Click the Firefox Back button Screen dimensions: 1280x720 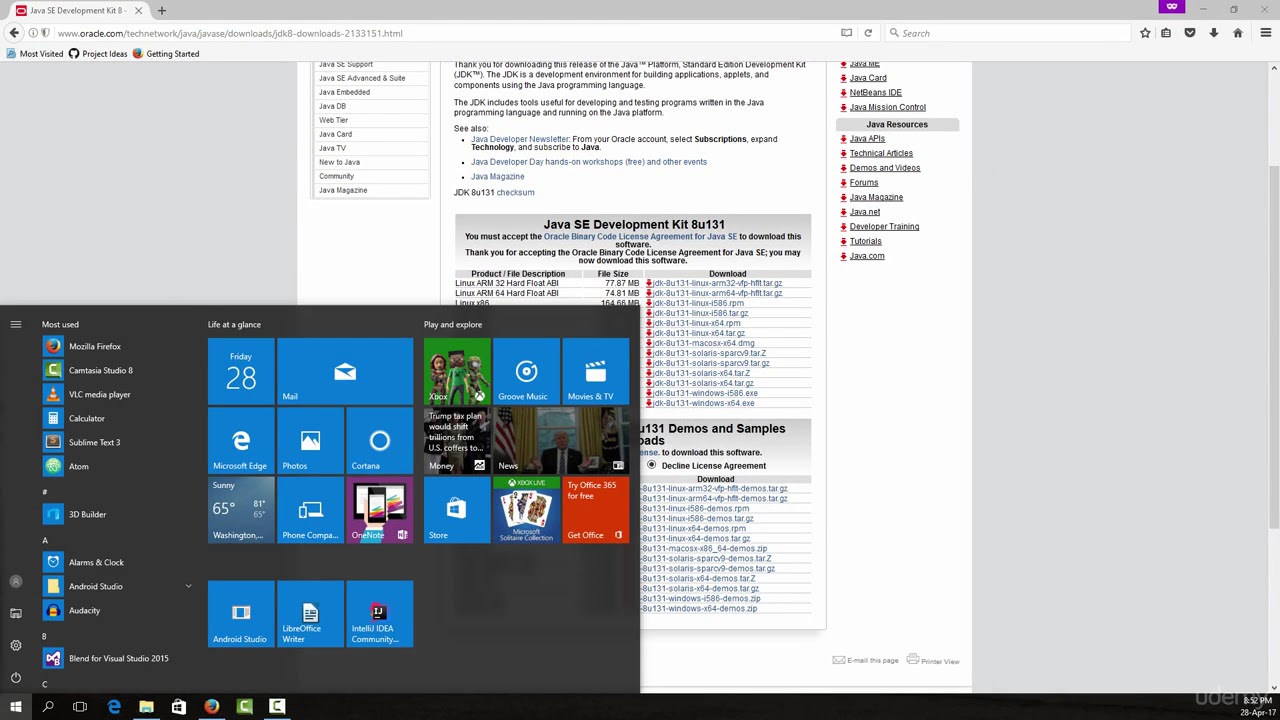click(14, 33)
